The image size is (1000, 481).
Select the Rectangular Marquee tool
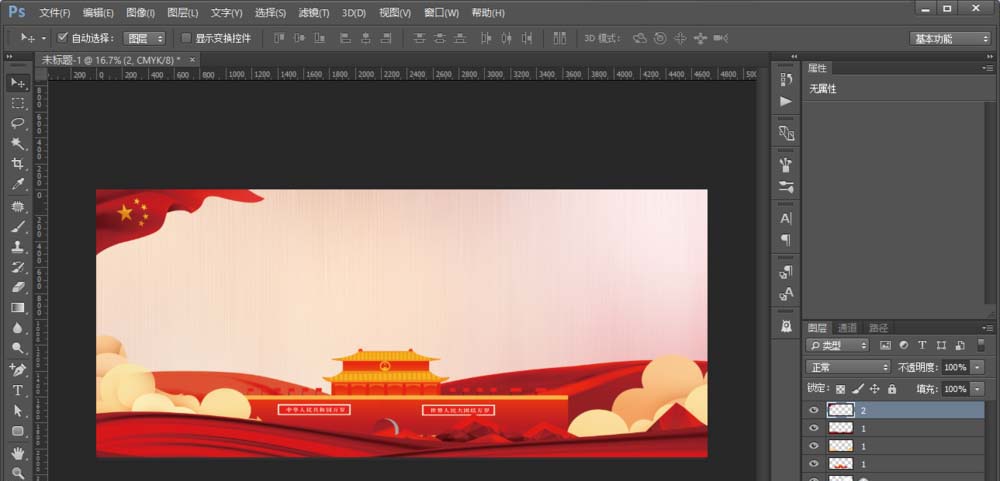click(x=18, y=103)
